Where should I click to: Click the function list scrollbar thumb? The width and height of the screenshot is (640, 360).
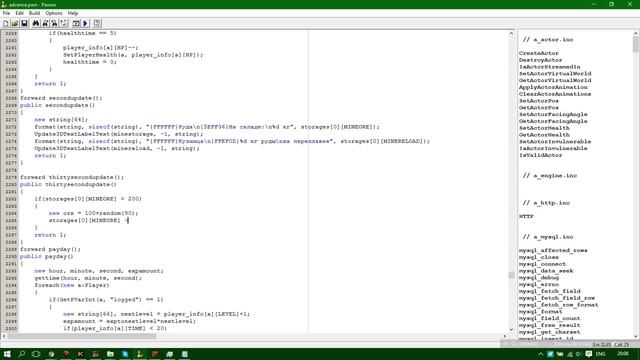(636, 44)
